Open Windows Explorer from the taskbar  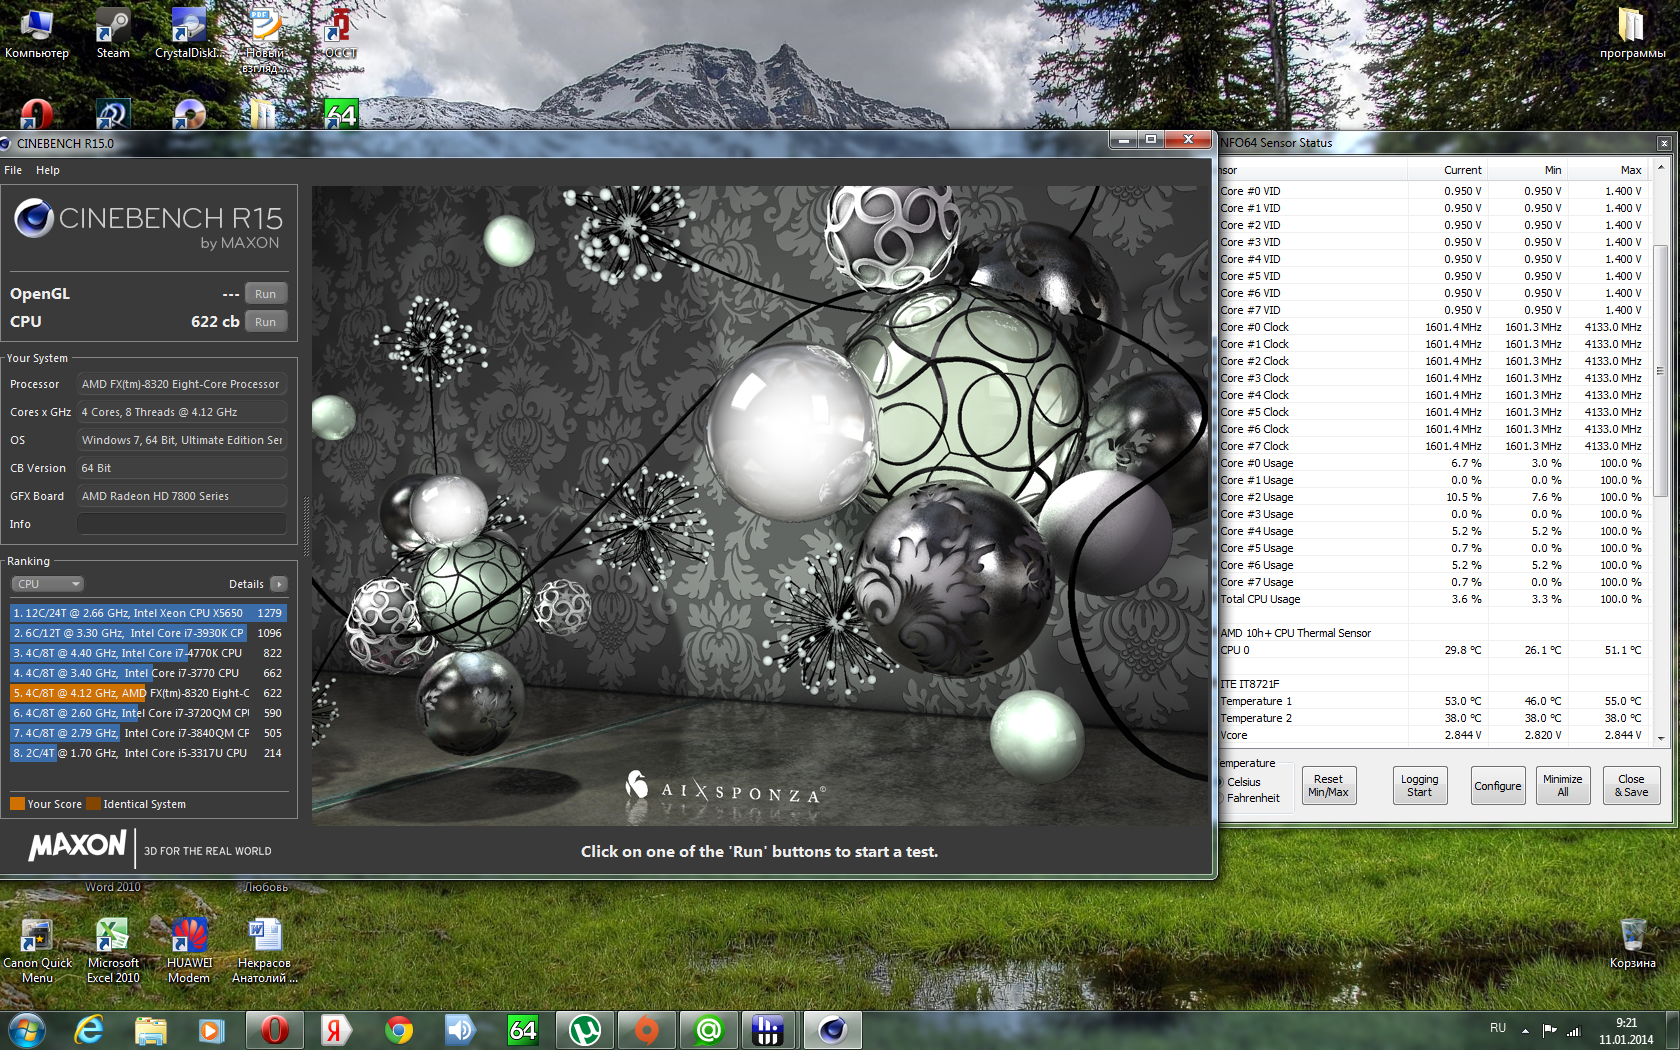click(150, 1030)
